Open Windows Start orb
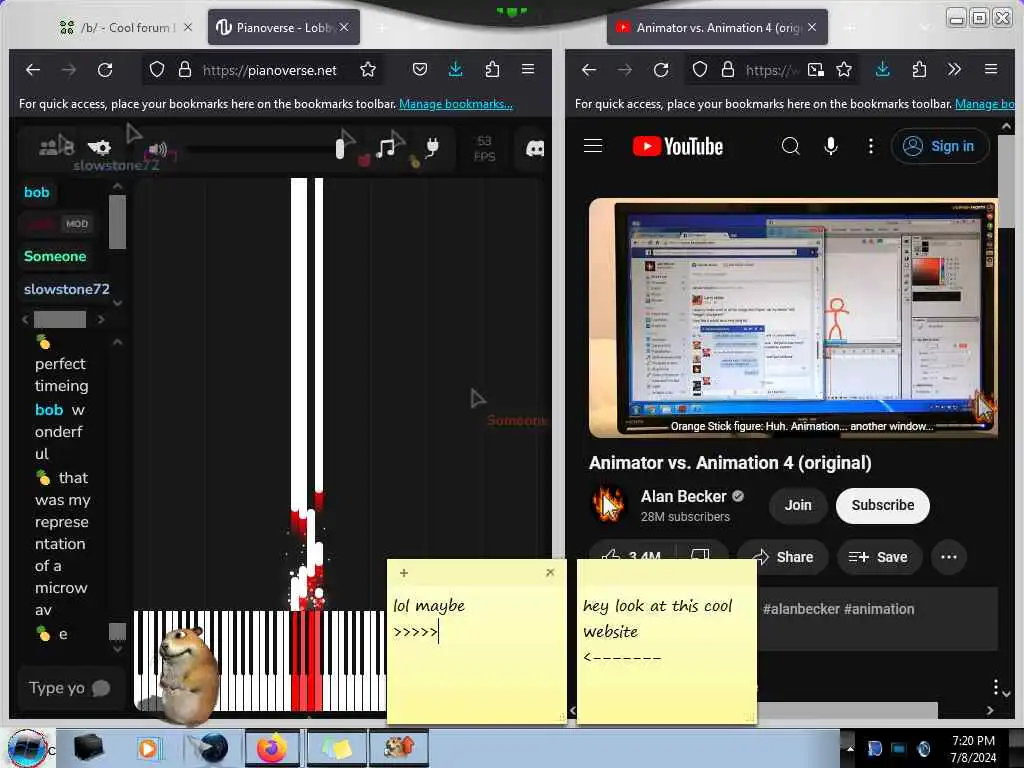 pyautogui.click(x=27, y=748)
